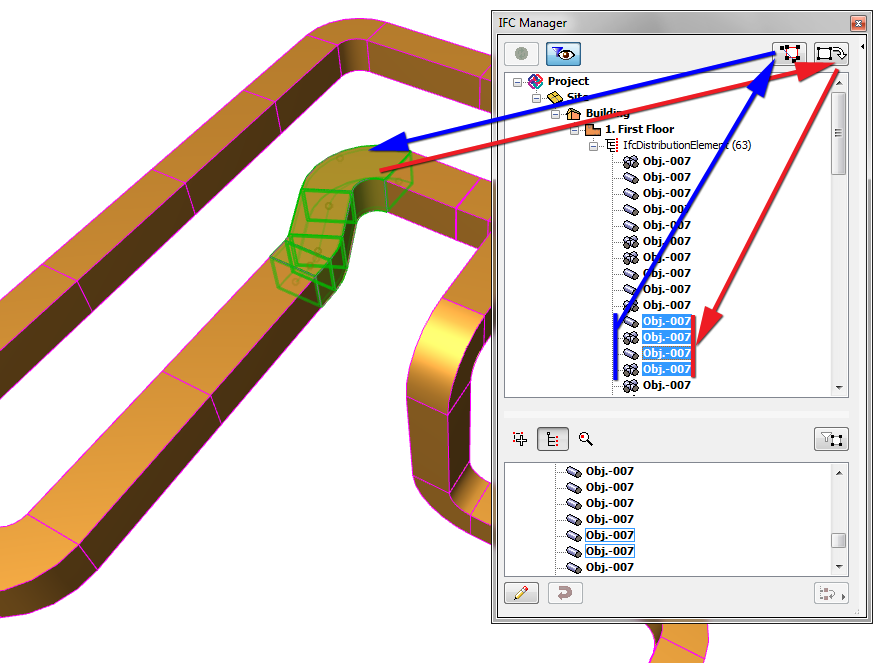The height and width of the screenshot is (663, 888).
Task: Click the grayed-out circle button in IFC Manager
Action: click(521, 54)
